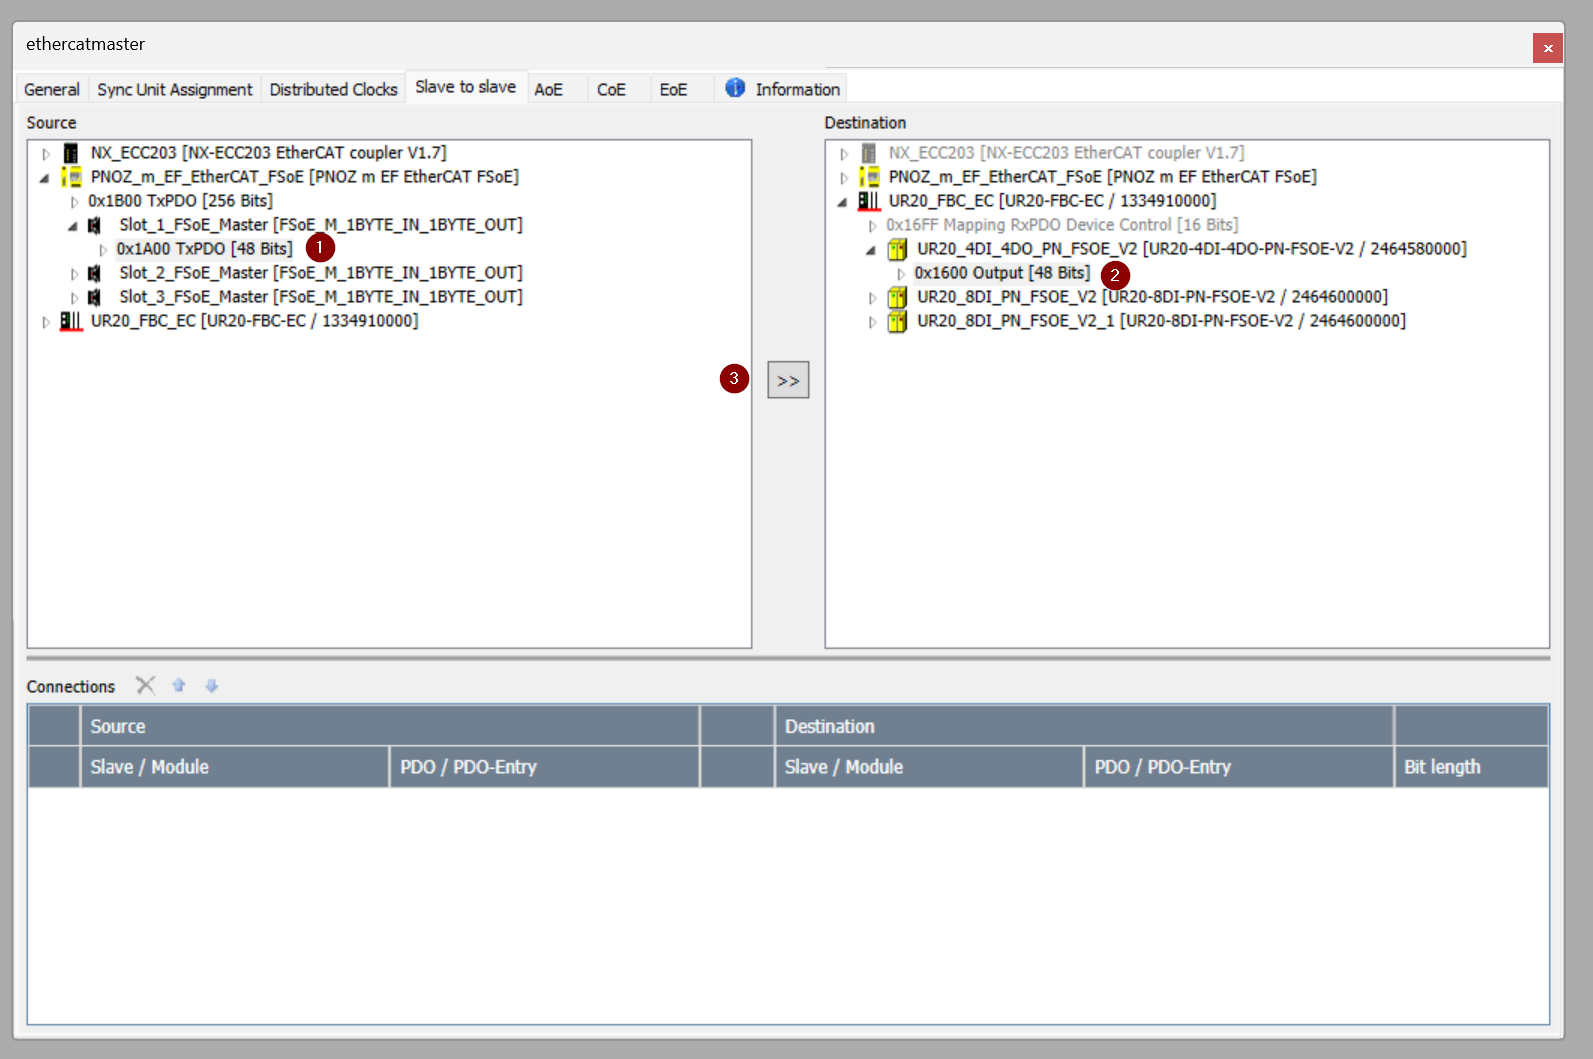Screen dimensions: 1593x1059
Task: Select '0x16FF Mapping RxPDO Device Control' row
Action: pyautogui.click(x=1062, y=225)
